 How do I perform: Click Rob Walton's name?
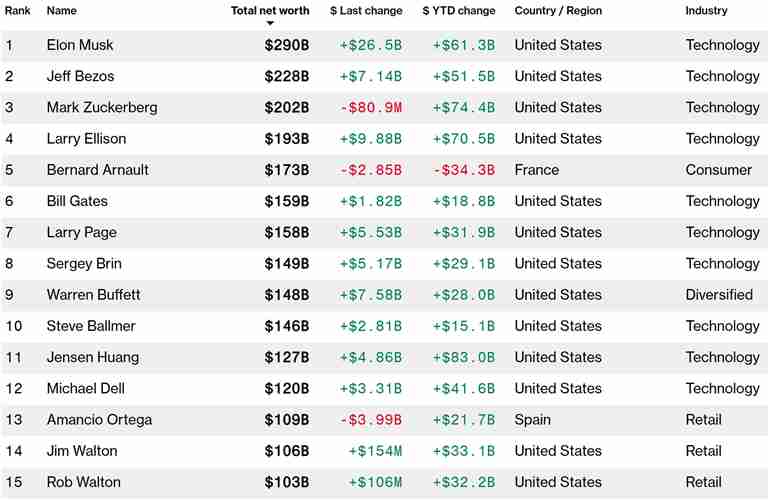(83, 482)
